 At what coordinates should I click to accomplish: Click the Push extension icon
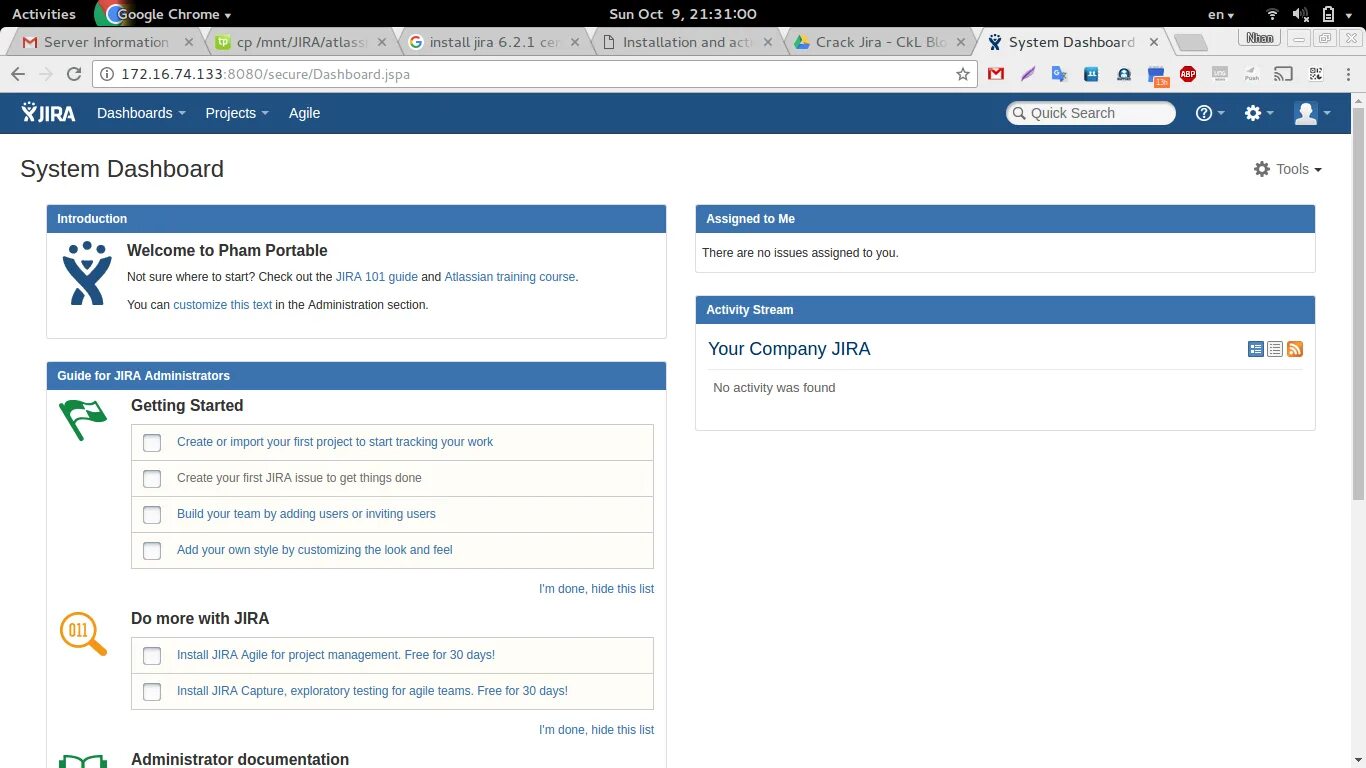click(1251, 74)
